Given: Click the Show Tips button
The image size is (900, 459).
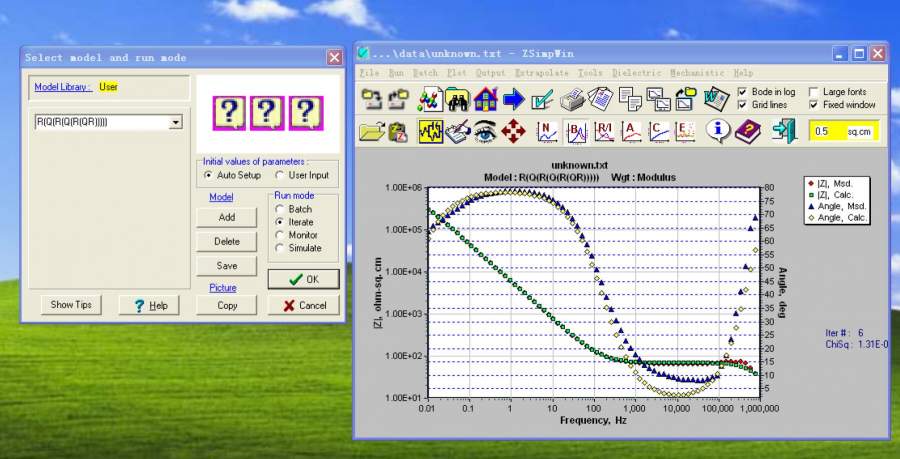Looking at the screenshot, I should 71,305.
